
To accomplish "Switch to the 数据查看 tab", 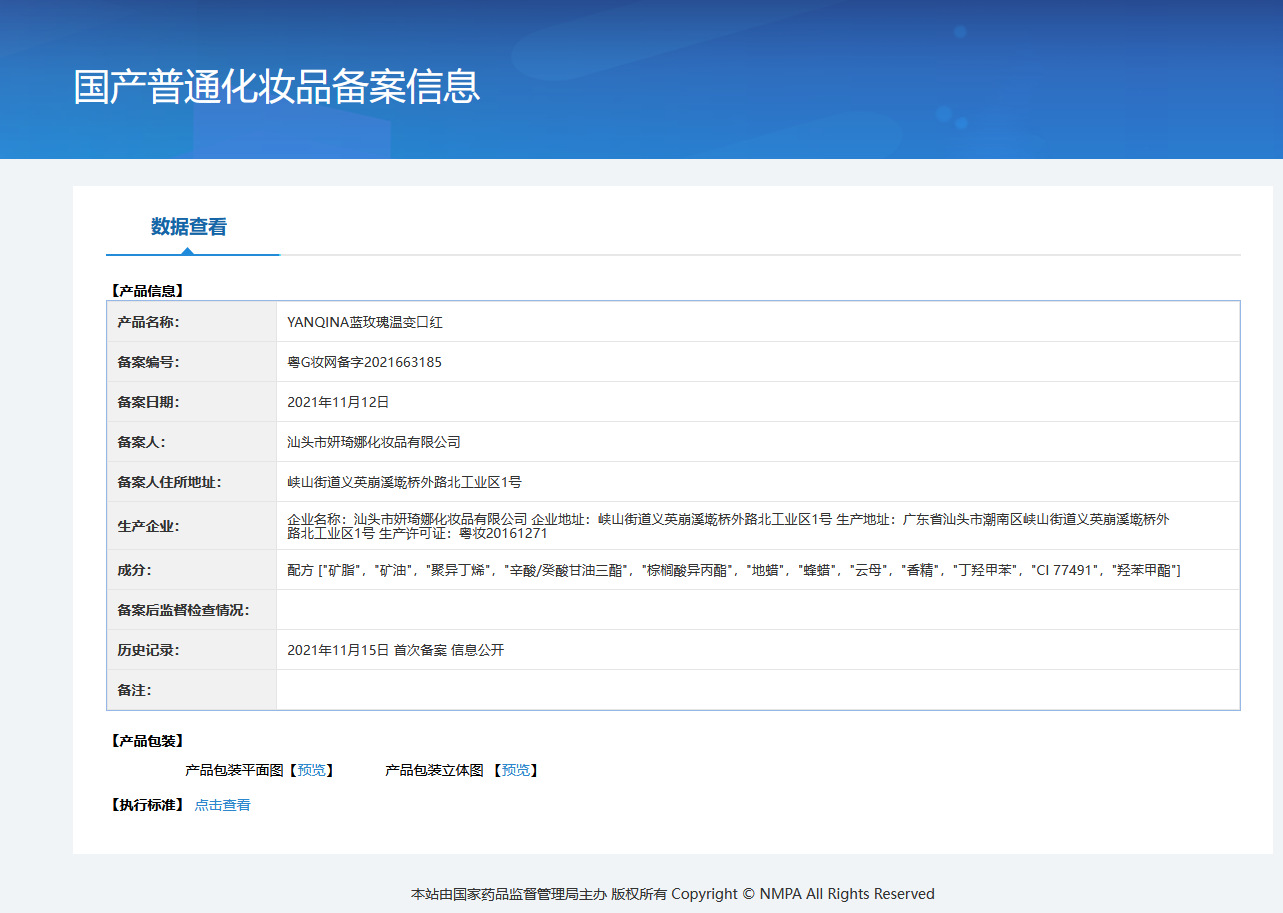I will click(189, 227).
